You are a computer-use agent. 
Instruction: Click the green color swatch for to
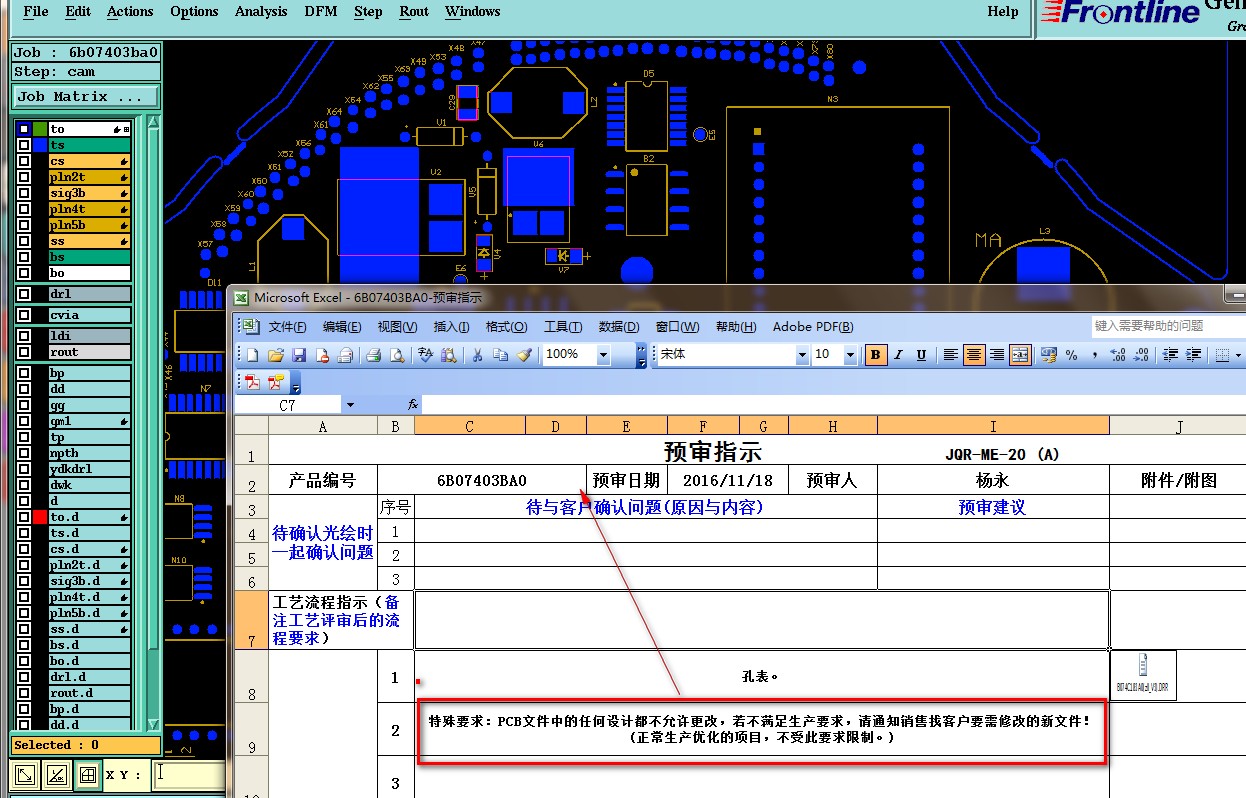click(40, 129)
